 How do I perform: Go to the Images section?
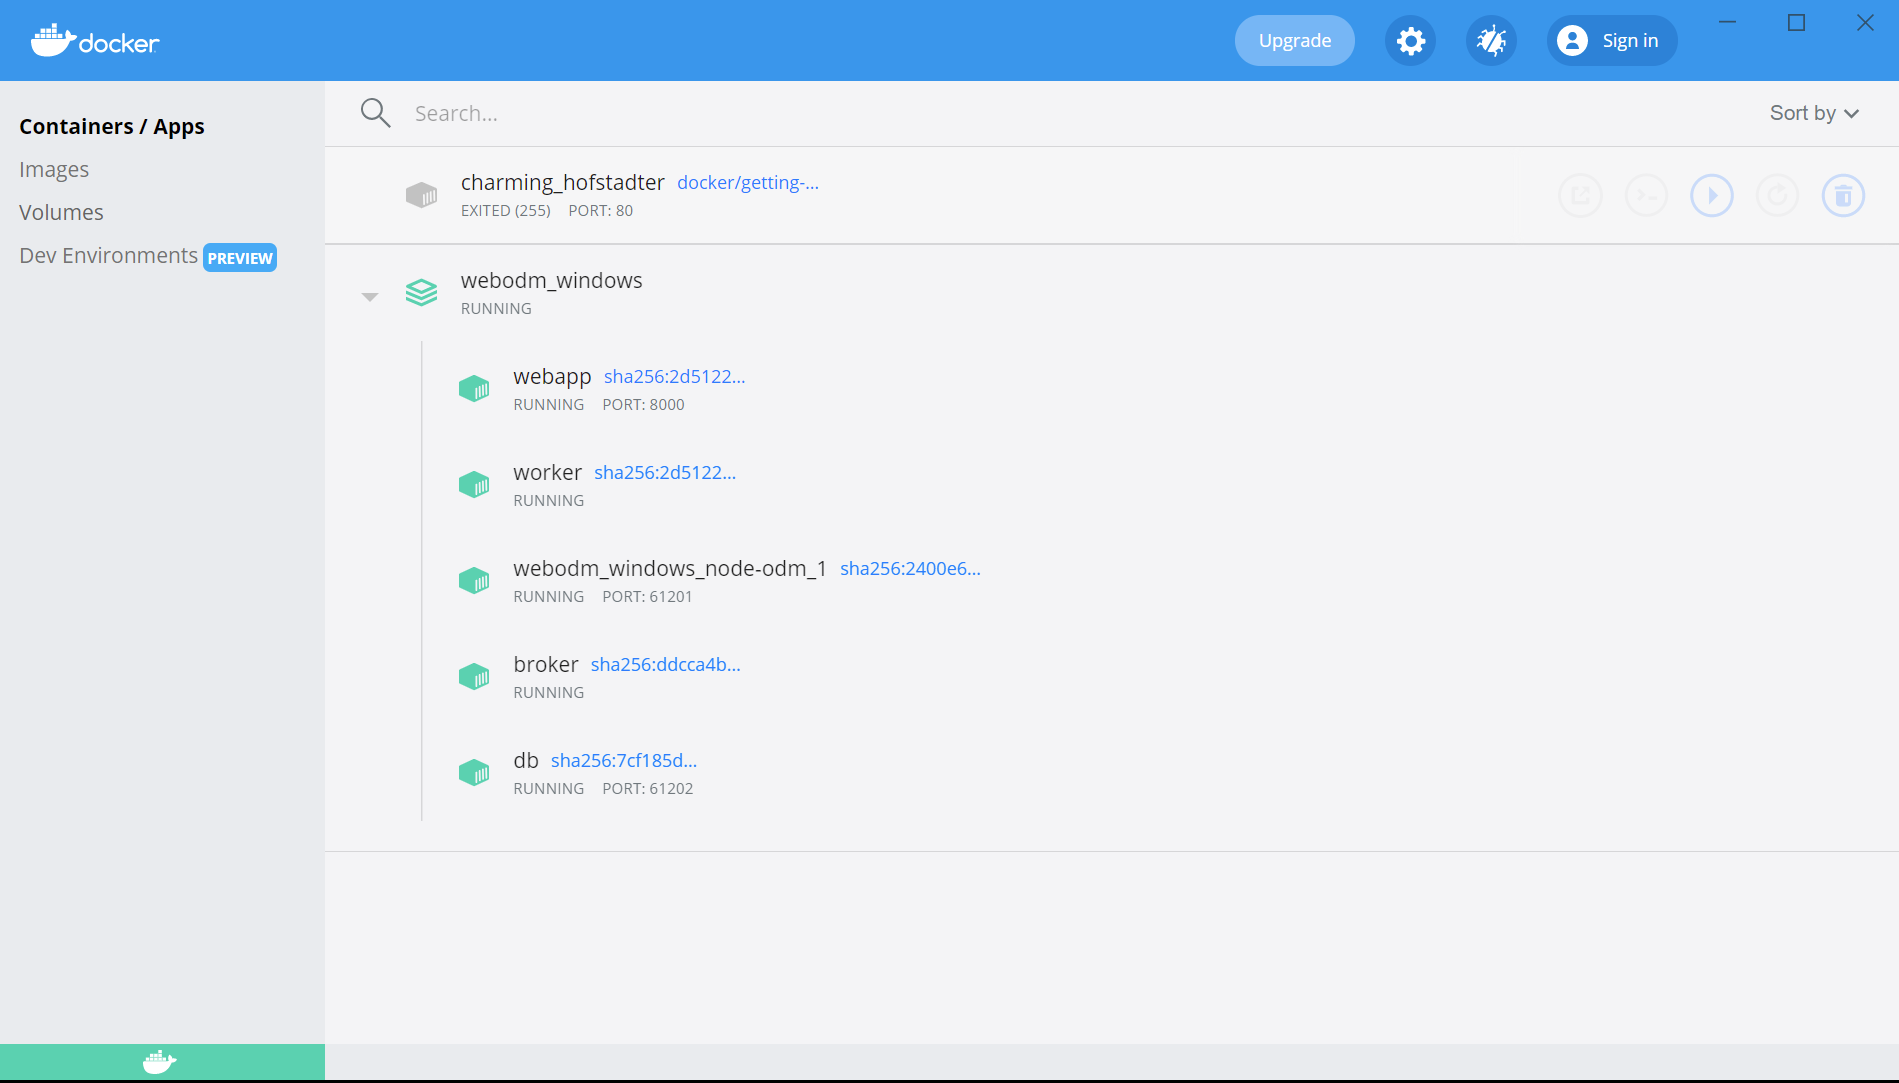coord(54,170)
